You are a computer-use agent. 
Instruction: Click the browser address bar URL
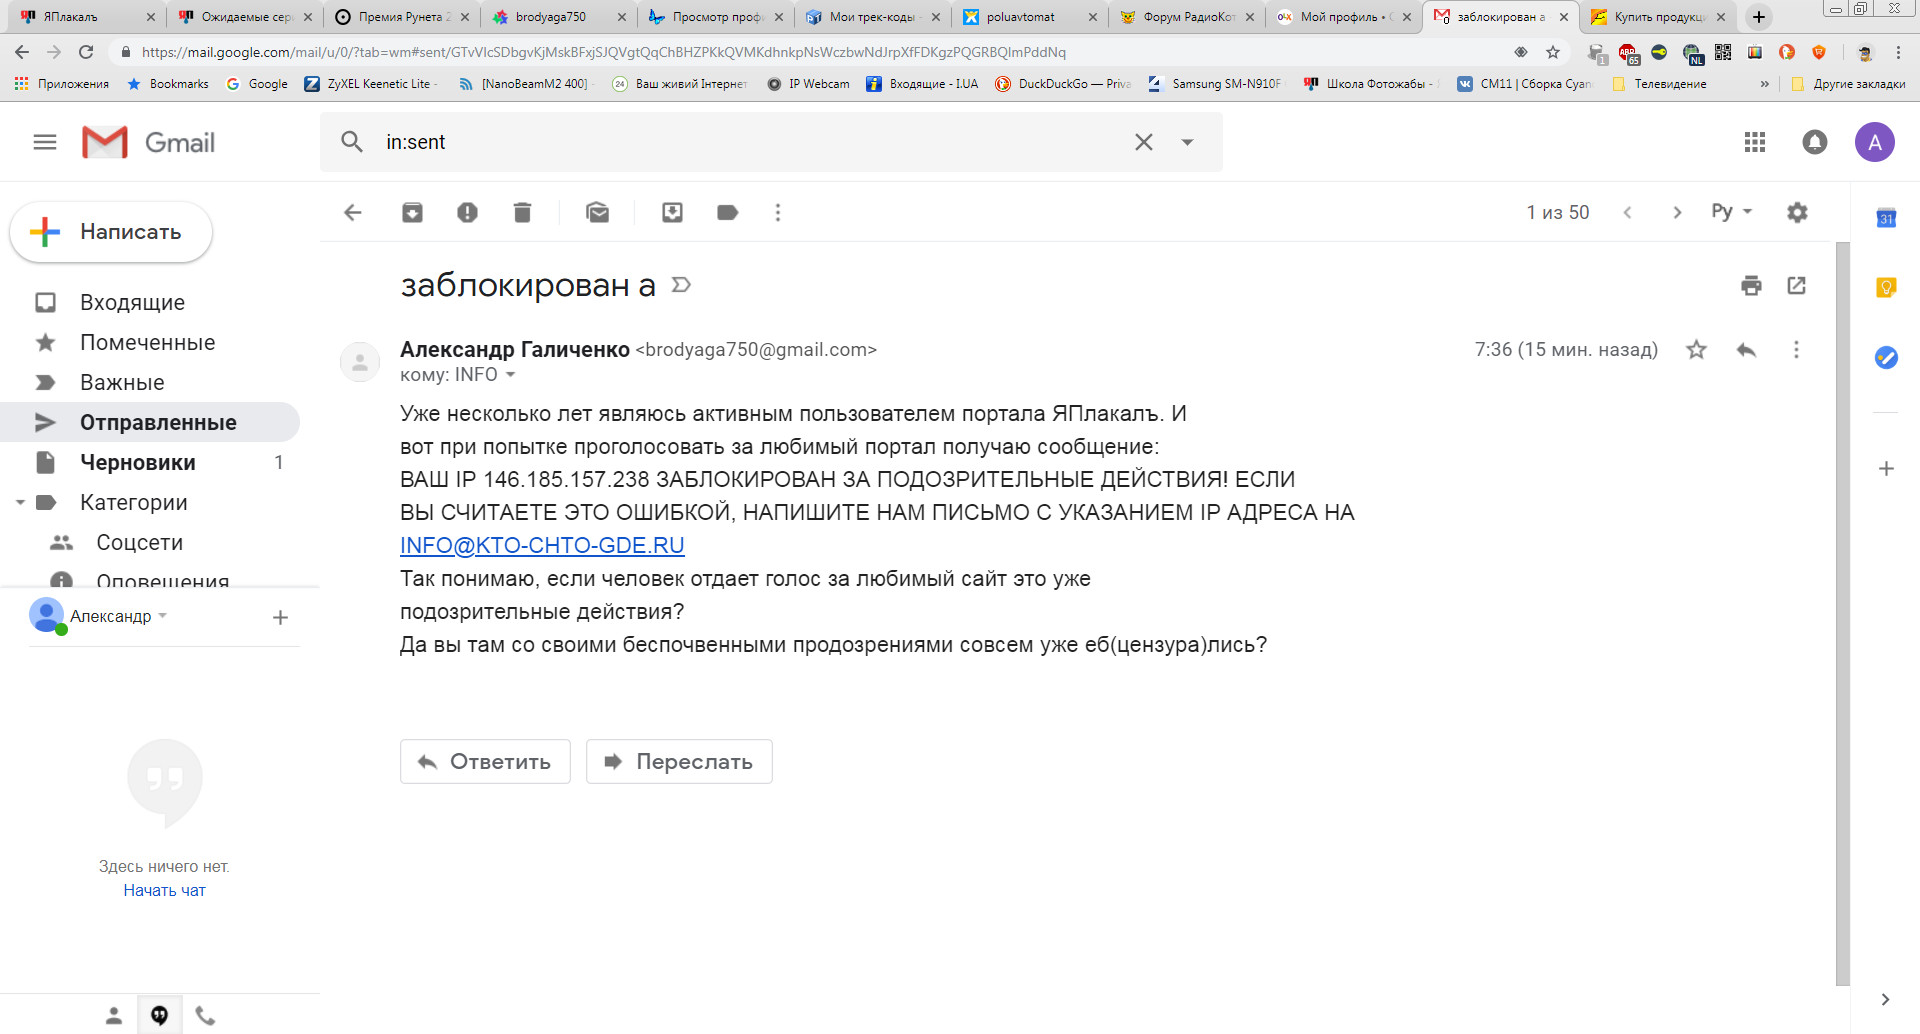click(x=604, y=52)
